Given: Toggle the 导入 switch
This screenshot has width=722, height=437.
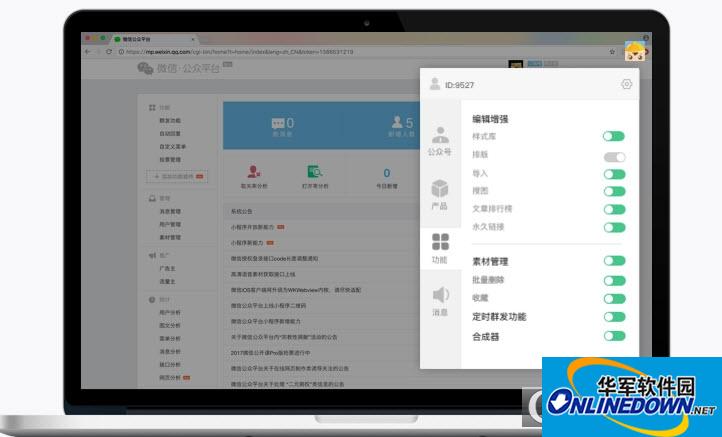Looking at the screenshot, I should 614,174.
